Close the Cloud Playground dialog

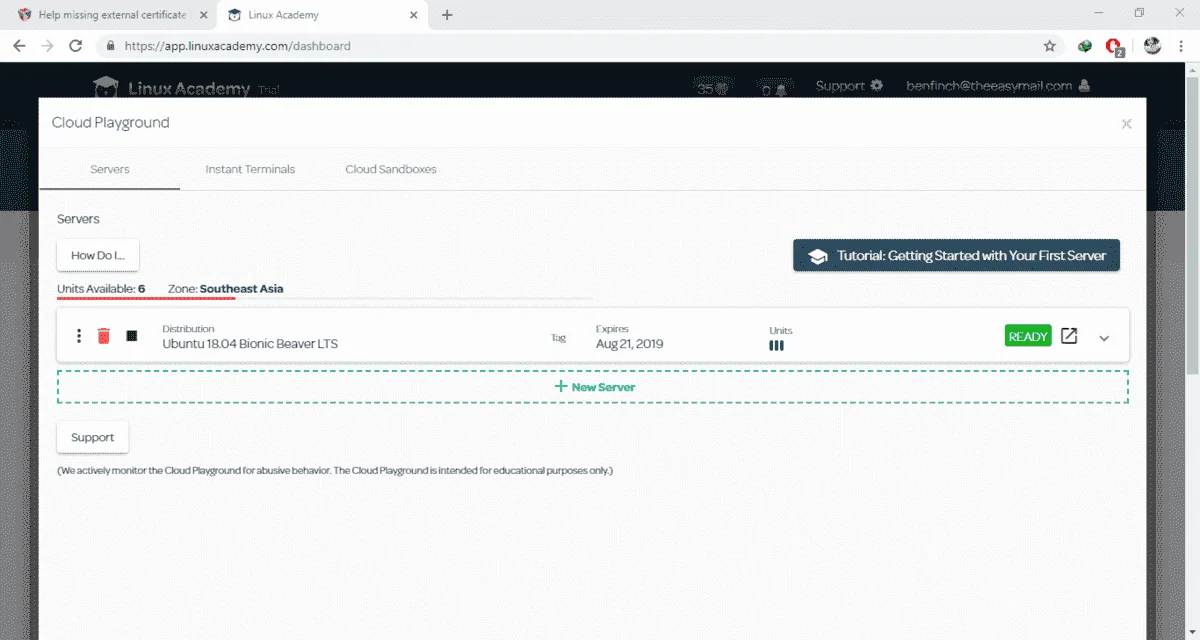[x=1126, y=124]
